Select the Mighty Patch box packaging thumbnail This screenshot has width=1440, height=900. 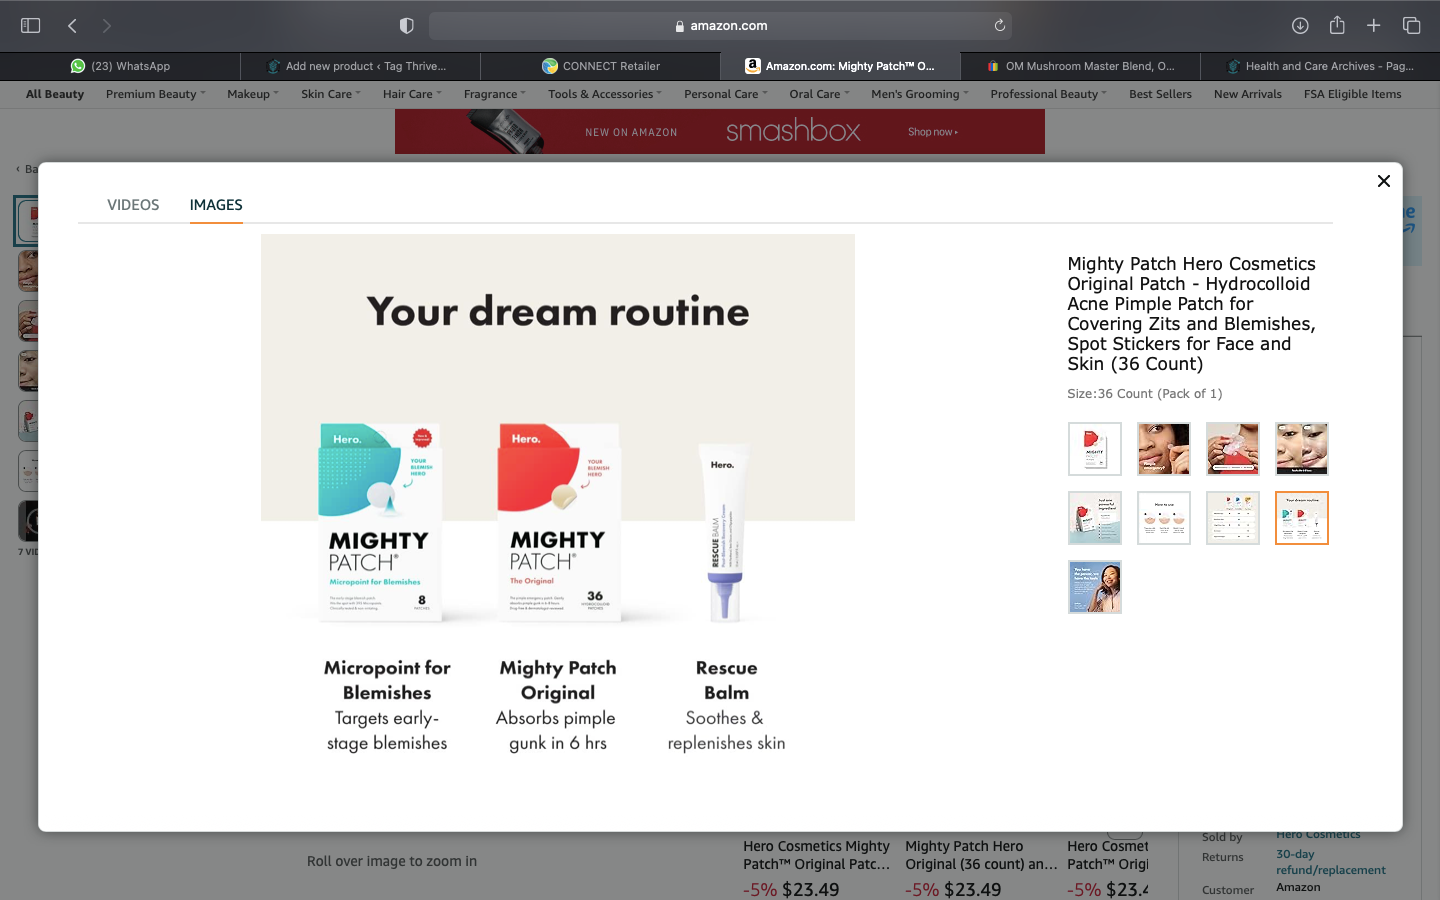pyautogui.click(x=1095, y=449)
